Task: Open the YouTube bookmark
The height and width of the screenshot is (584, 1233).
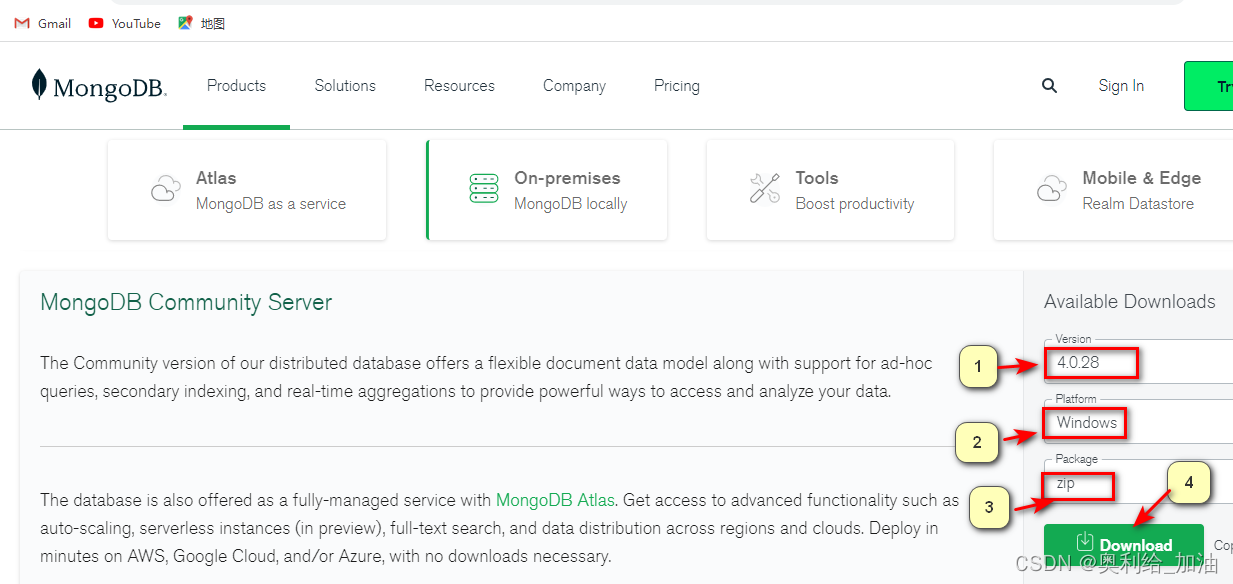Action: pos(125,23)
